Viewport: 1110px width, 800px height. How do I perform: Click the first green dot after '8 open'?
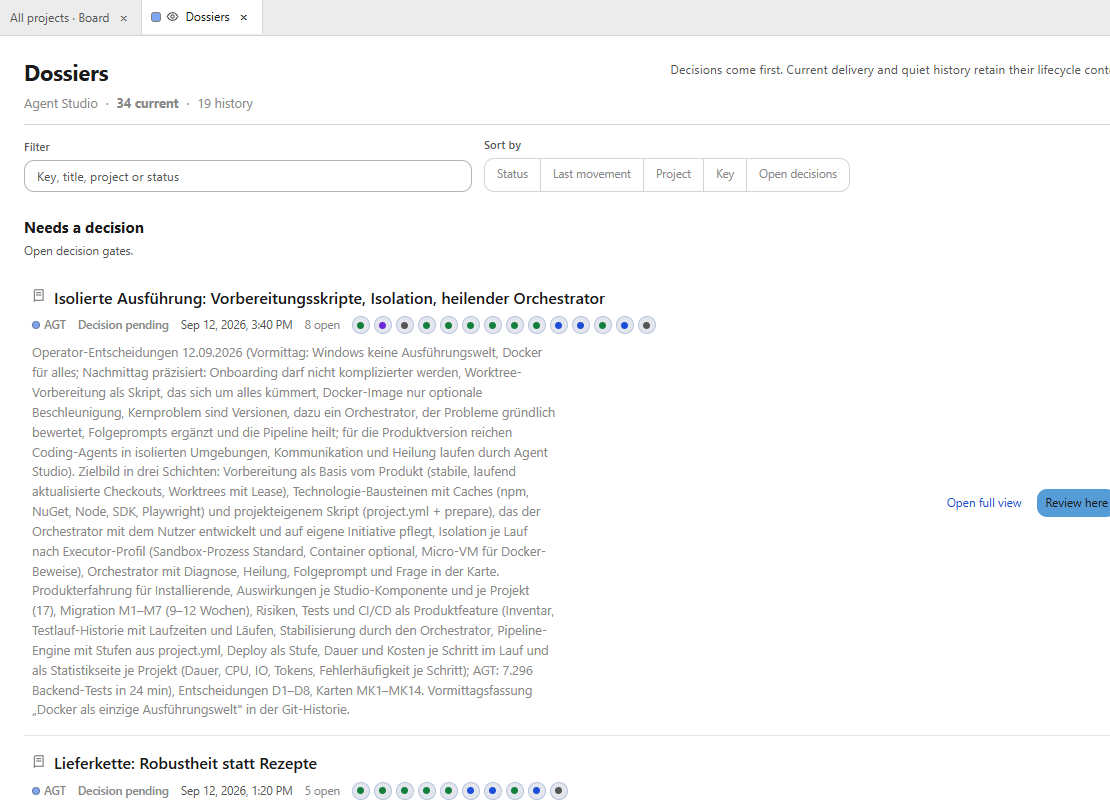coord(361,326)
